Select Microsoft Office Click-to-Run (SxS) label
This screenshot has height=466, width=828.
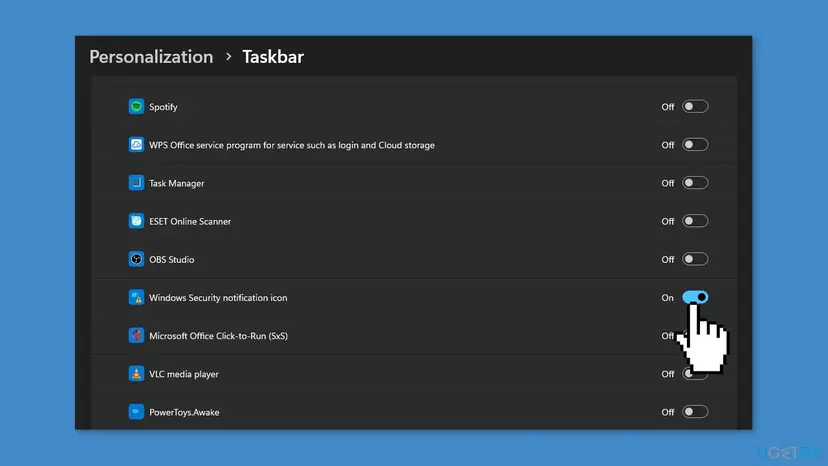[x=219, y=335]
